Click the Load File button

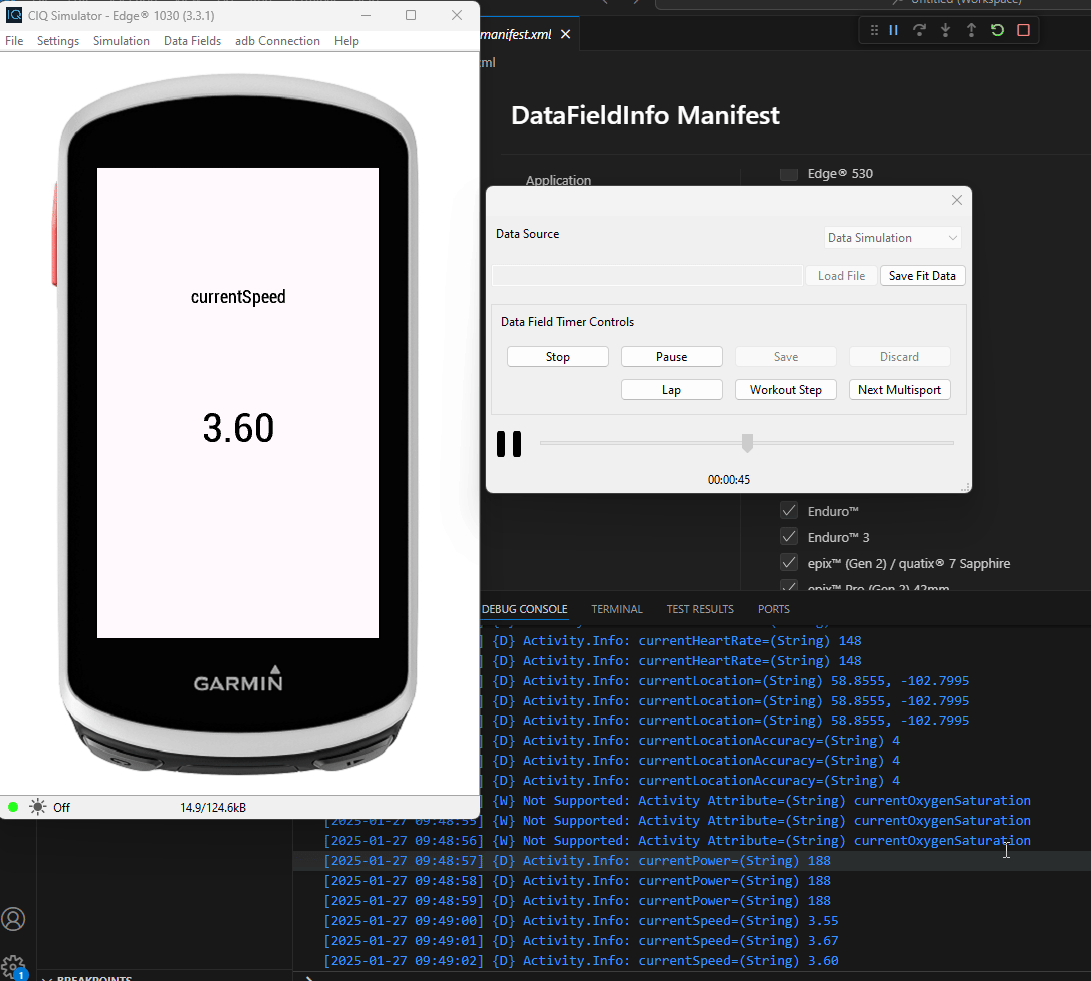pyautogui.click(x=841, y=276)
